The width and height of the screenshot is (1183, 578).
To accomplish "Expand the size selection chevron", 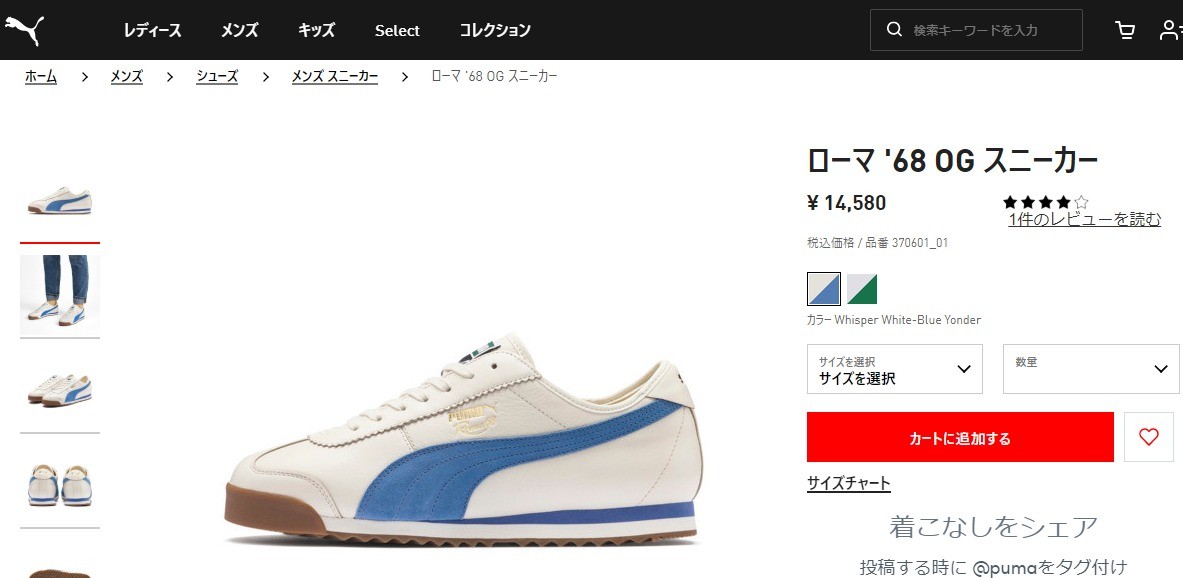I will [963, 368].
